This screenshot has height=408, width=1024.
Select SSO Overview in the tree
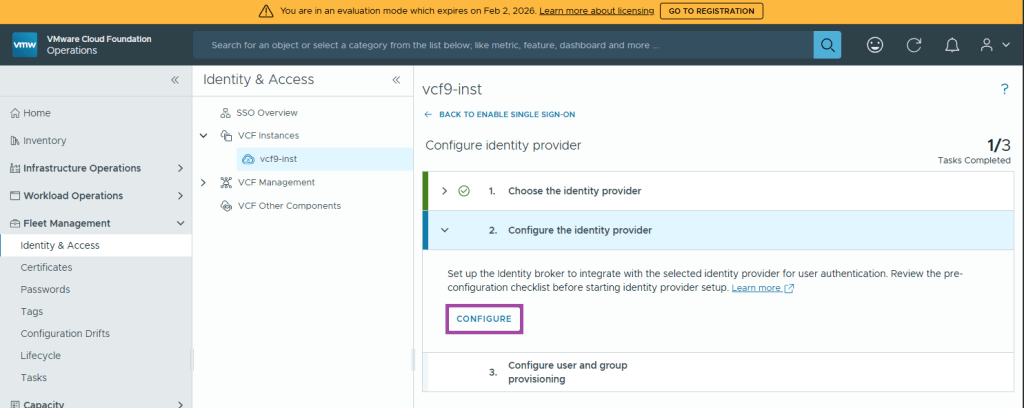266,113
